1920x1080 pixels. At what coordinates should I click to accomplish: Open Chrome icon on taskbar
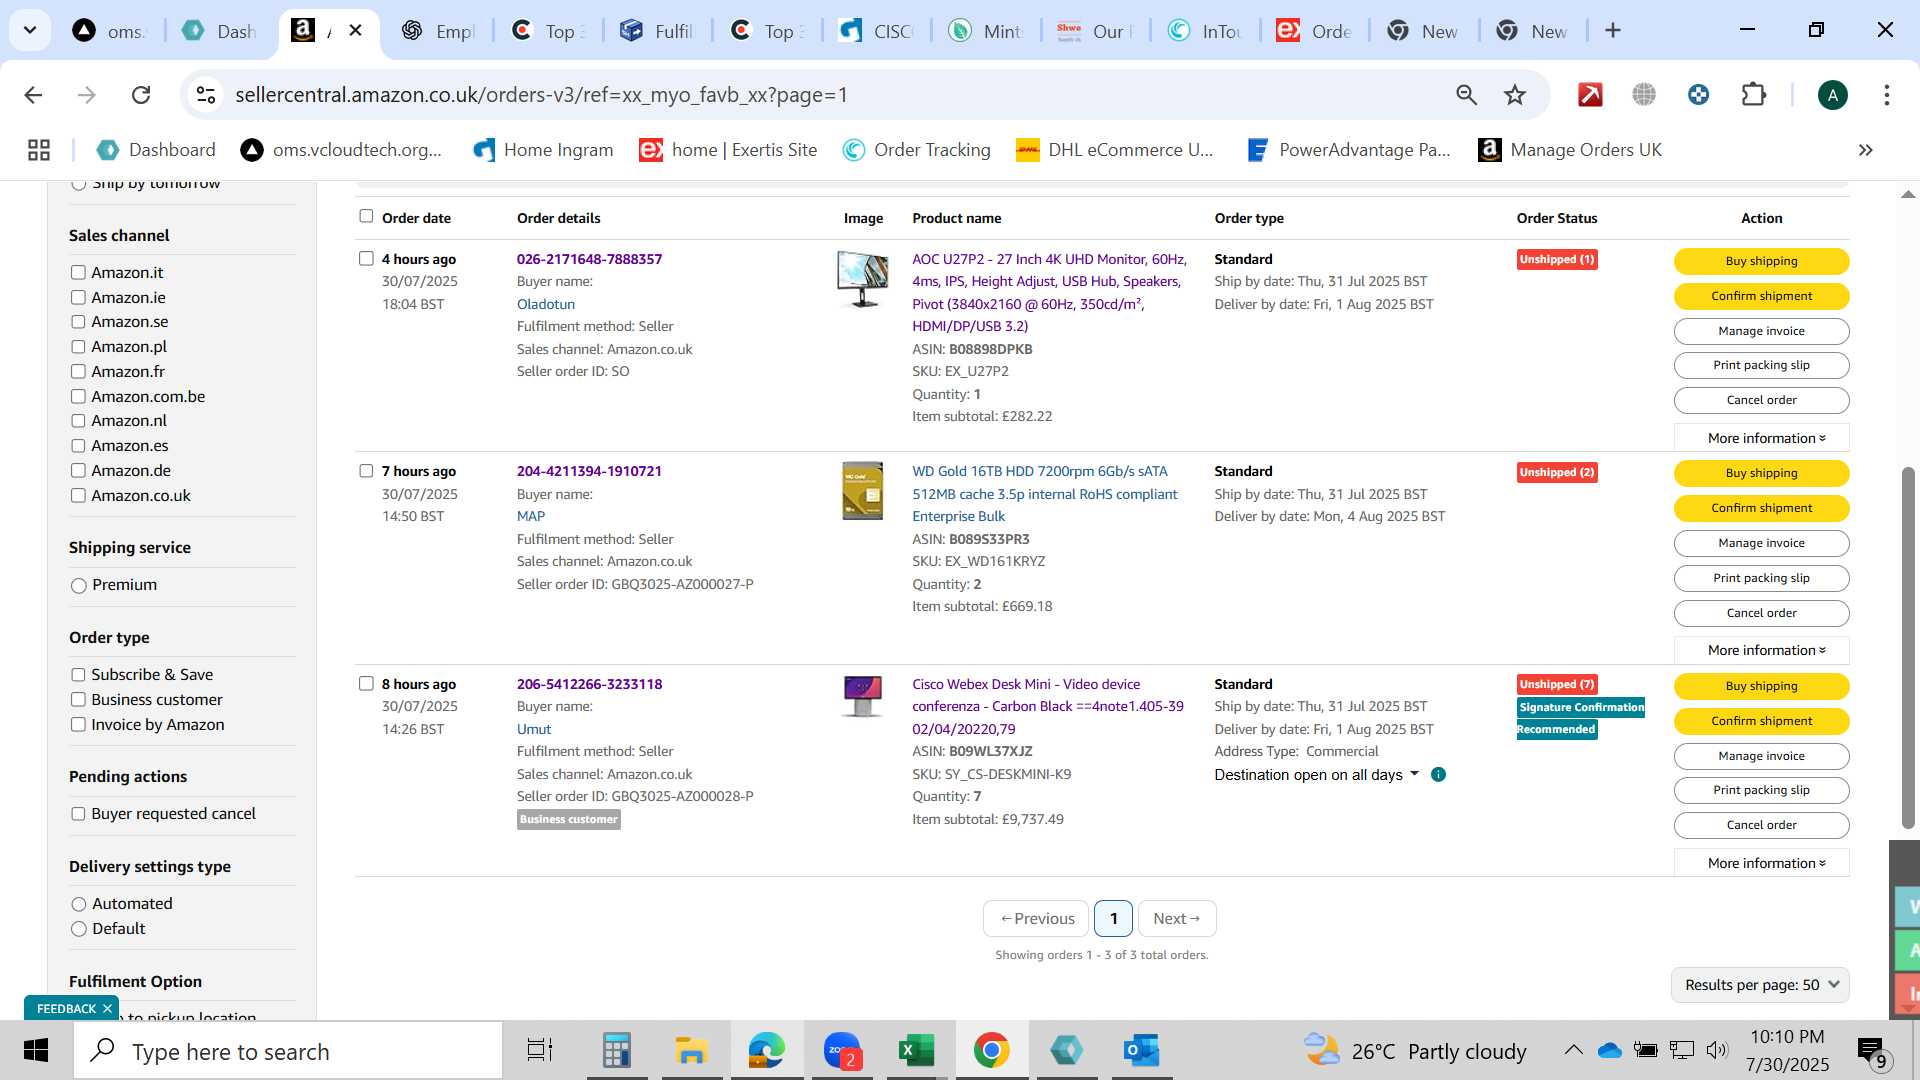pos(991,1051)
